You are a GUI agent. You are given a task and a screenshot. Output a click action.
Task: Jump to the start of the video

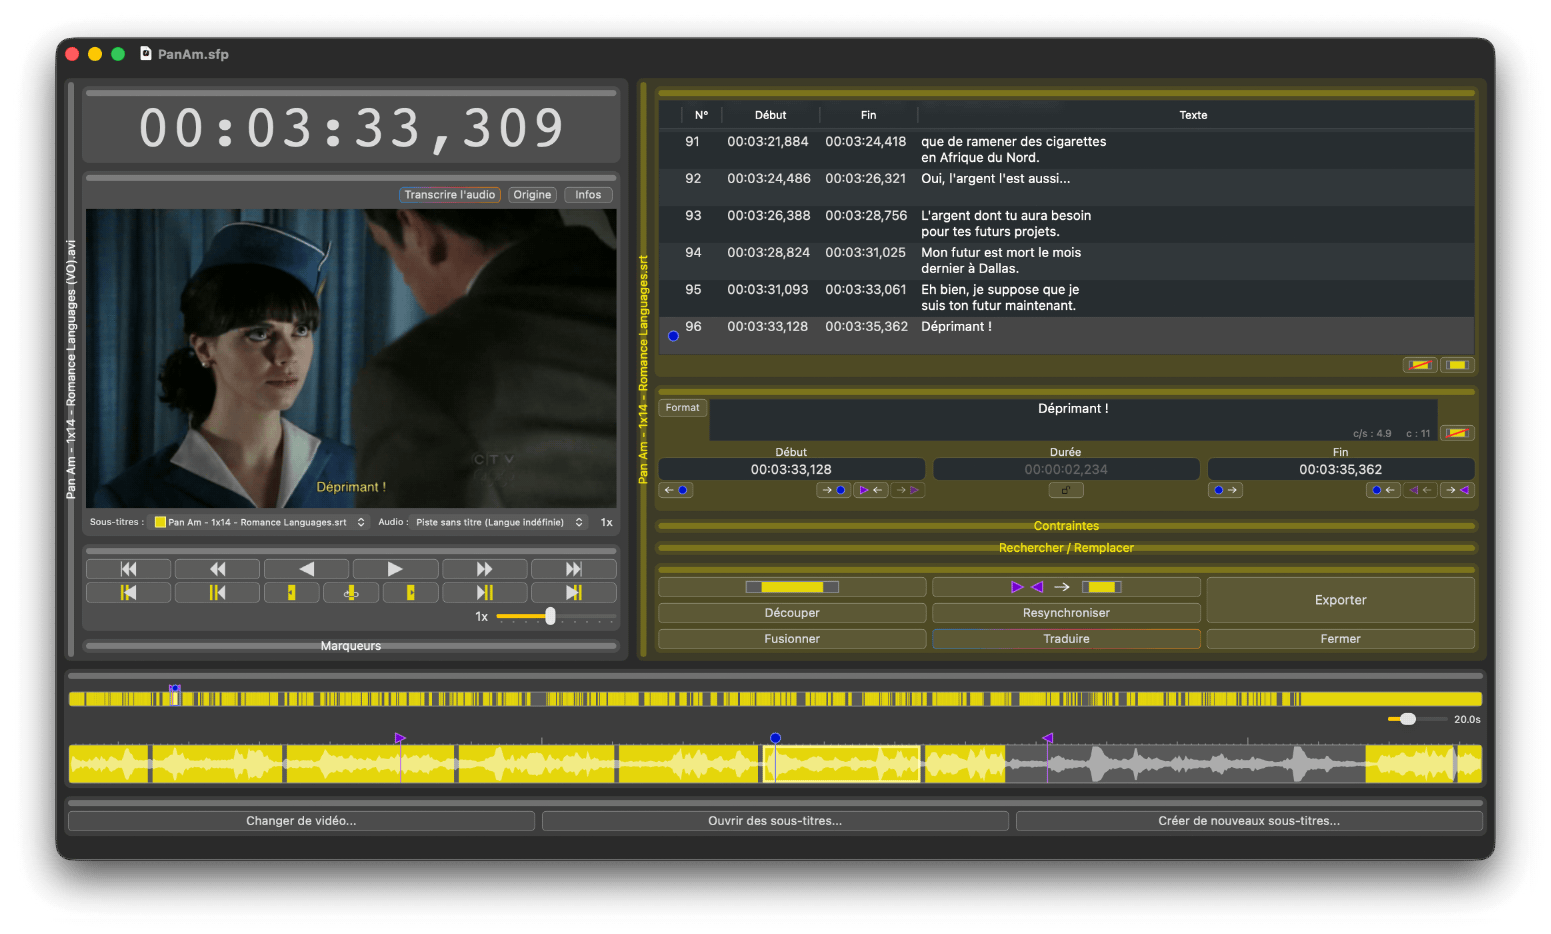pyautogui.click(x=129, y=569)
